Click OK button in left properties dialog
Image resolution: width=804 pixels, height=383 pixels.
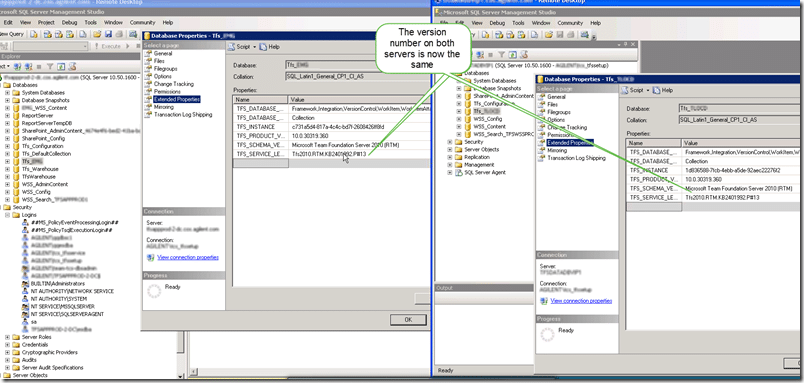(408, 319)
